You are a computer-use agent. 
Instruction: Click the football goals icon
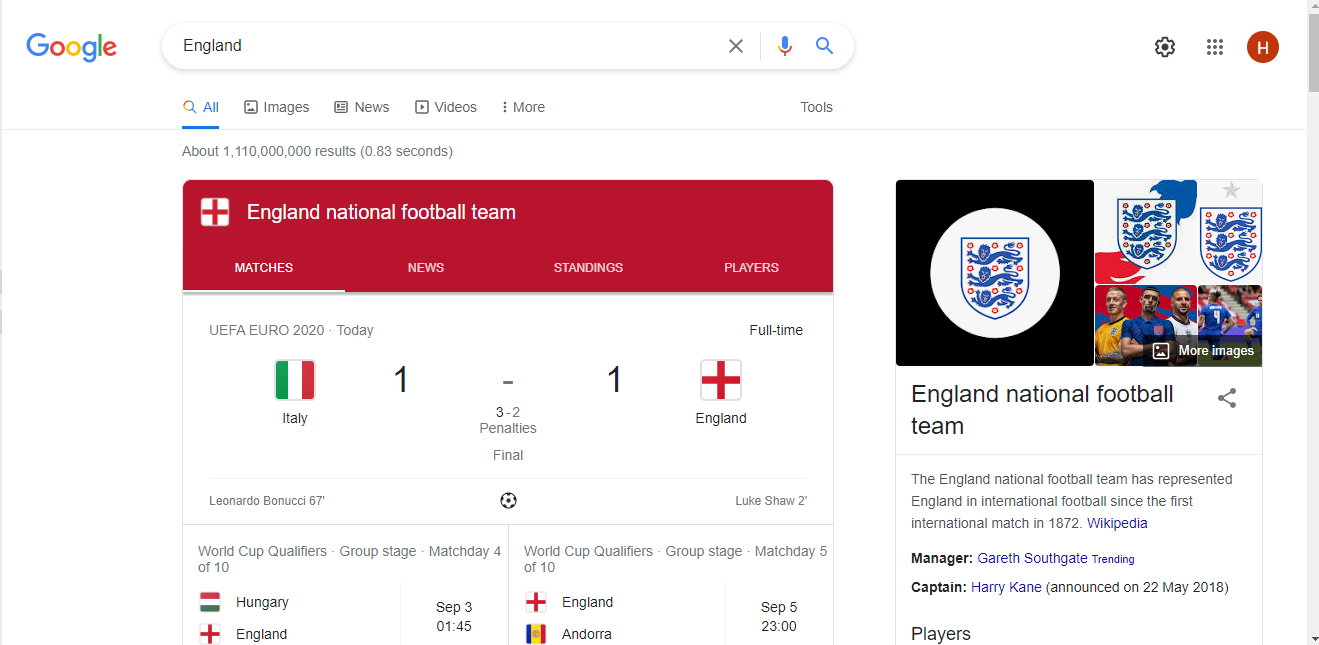[508, 500]
